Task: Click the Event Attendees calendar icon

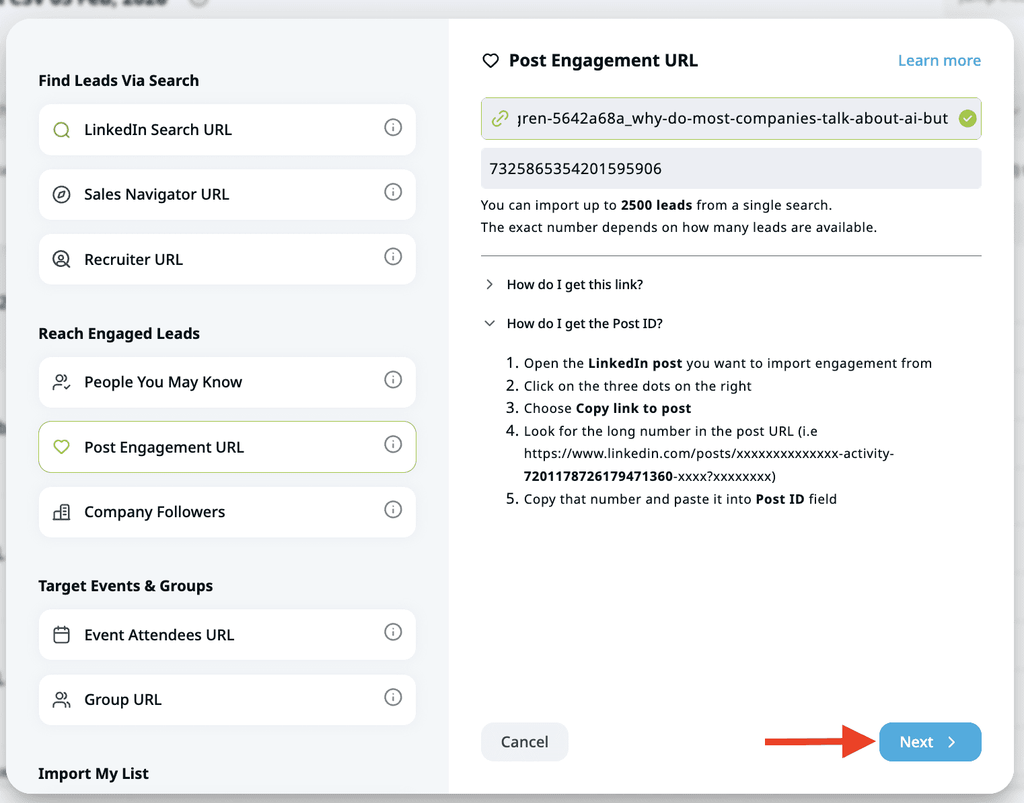Action: (x=61, y=635)
